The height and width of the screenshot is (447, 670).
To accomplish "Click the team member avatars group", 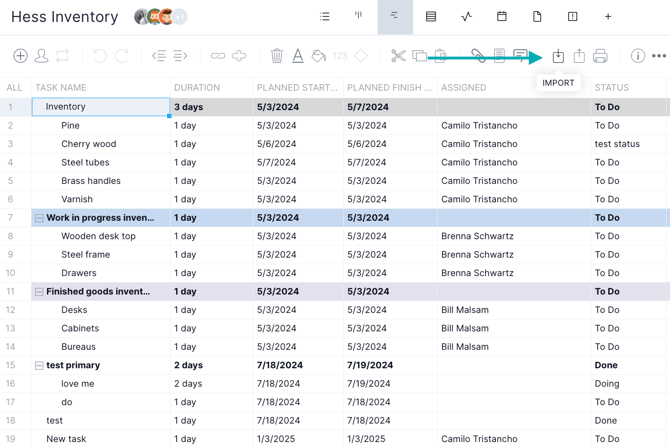I will pyautogui.click(x=161, y=17).
